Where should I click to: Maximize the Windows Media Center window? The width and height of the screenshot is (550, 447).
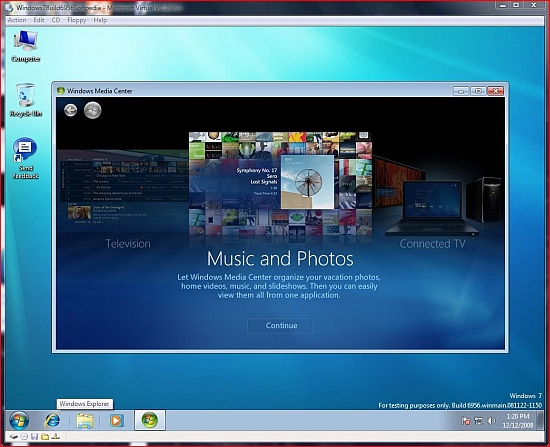478,91
